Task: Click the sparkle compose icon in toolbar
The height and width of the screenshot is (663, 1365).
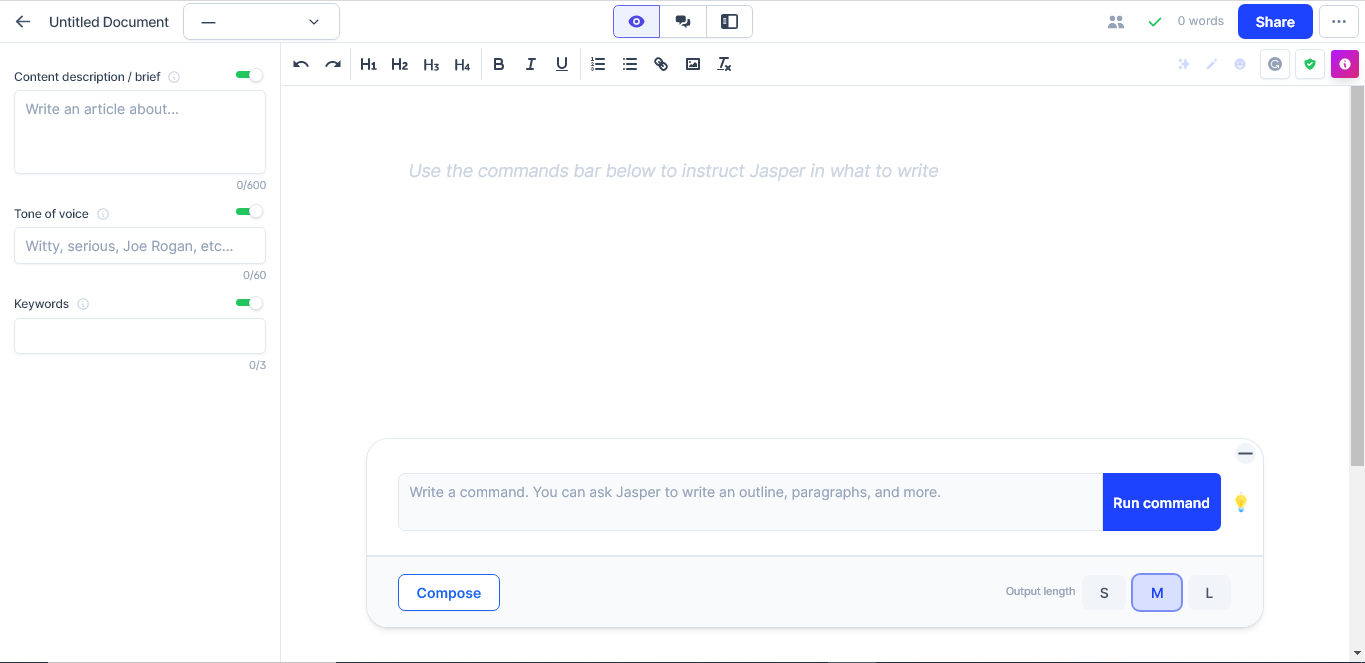Action: click(x=1184, y=64)
